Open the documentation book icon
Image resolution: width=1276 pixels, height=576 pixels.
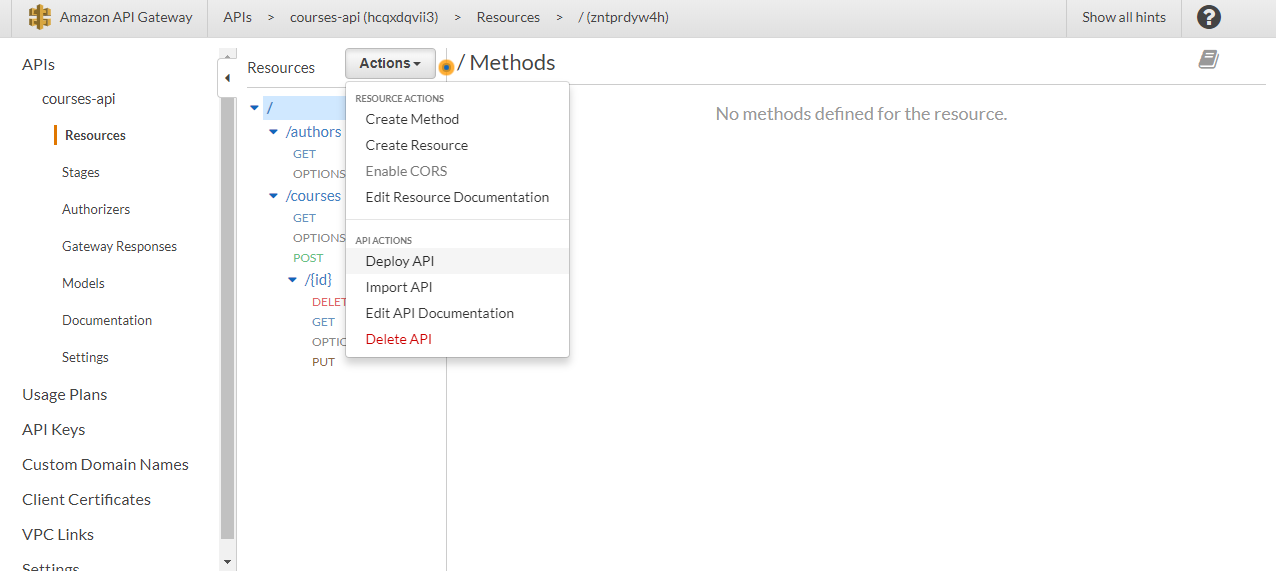(1209, 60)
